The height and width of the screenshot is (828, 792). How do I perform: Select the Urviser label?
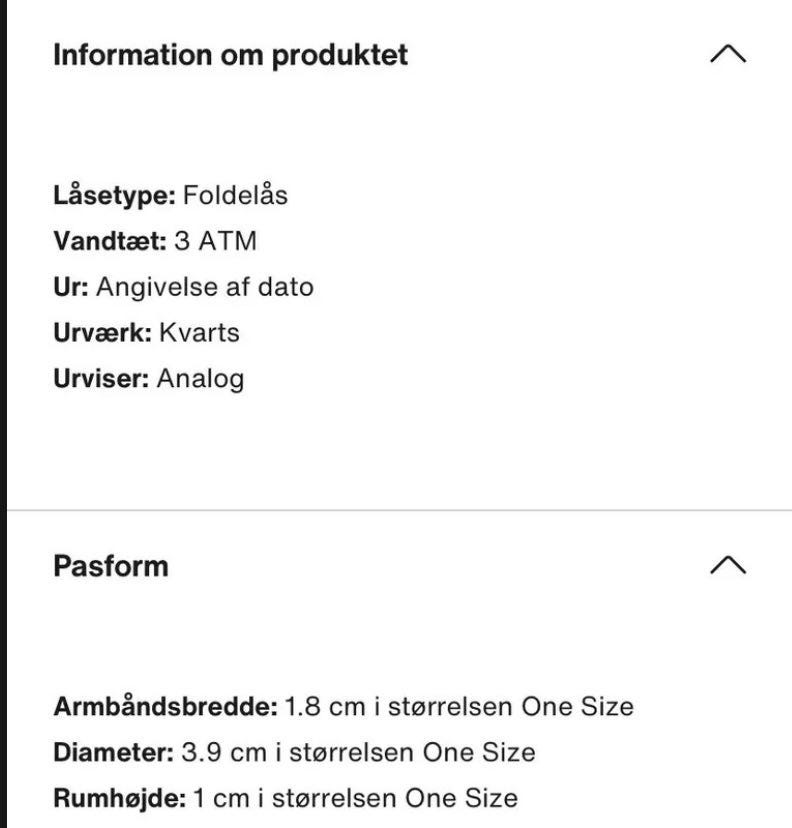(101, 378)
